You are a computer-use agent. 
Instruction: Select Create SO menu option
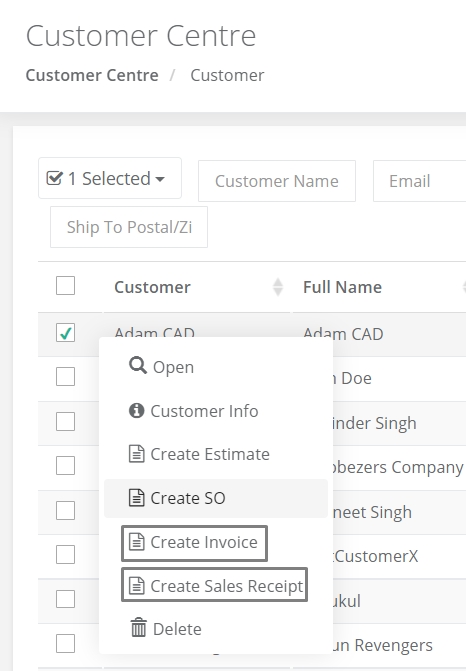[216, 498]
